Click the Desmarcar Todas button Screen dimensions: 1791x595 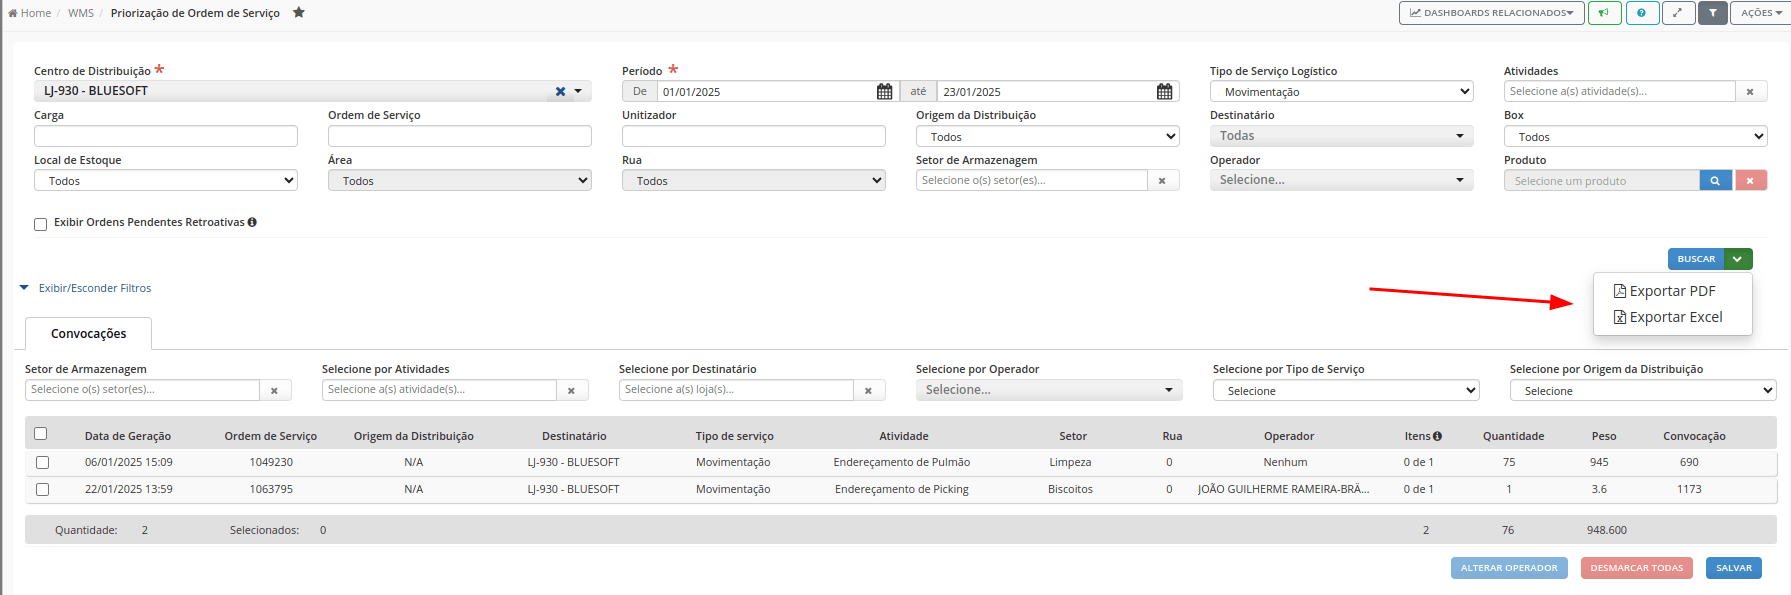coord(1637,568)
